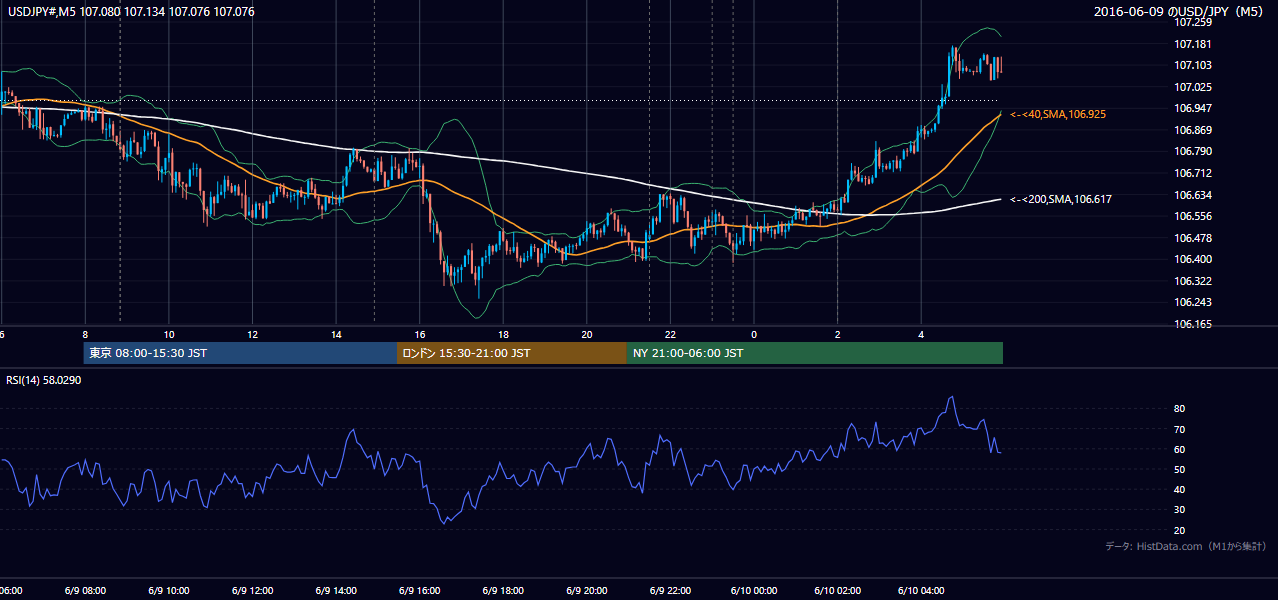The height and width of the screenshot is (600, 1278).
Task: Click the 6/9 12:00 date label
Action: coord(253,591)
